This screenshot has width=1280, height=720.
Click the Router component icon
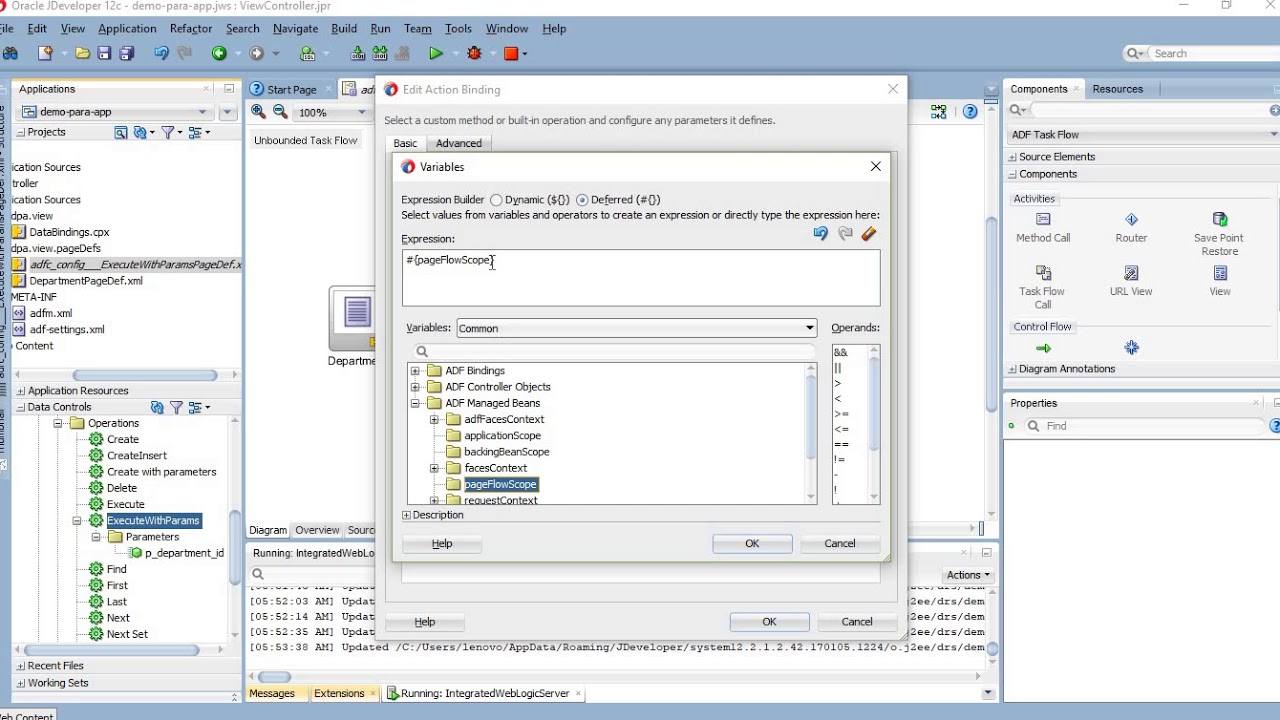click(1131, 219)
